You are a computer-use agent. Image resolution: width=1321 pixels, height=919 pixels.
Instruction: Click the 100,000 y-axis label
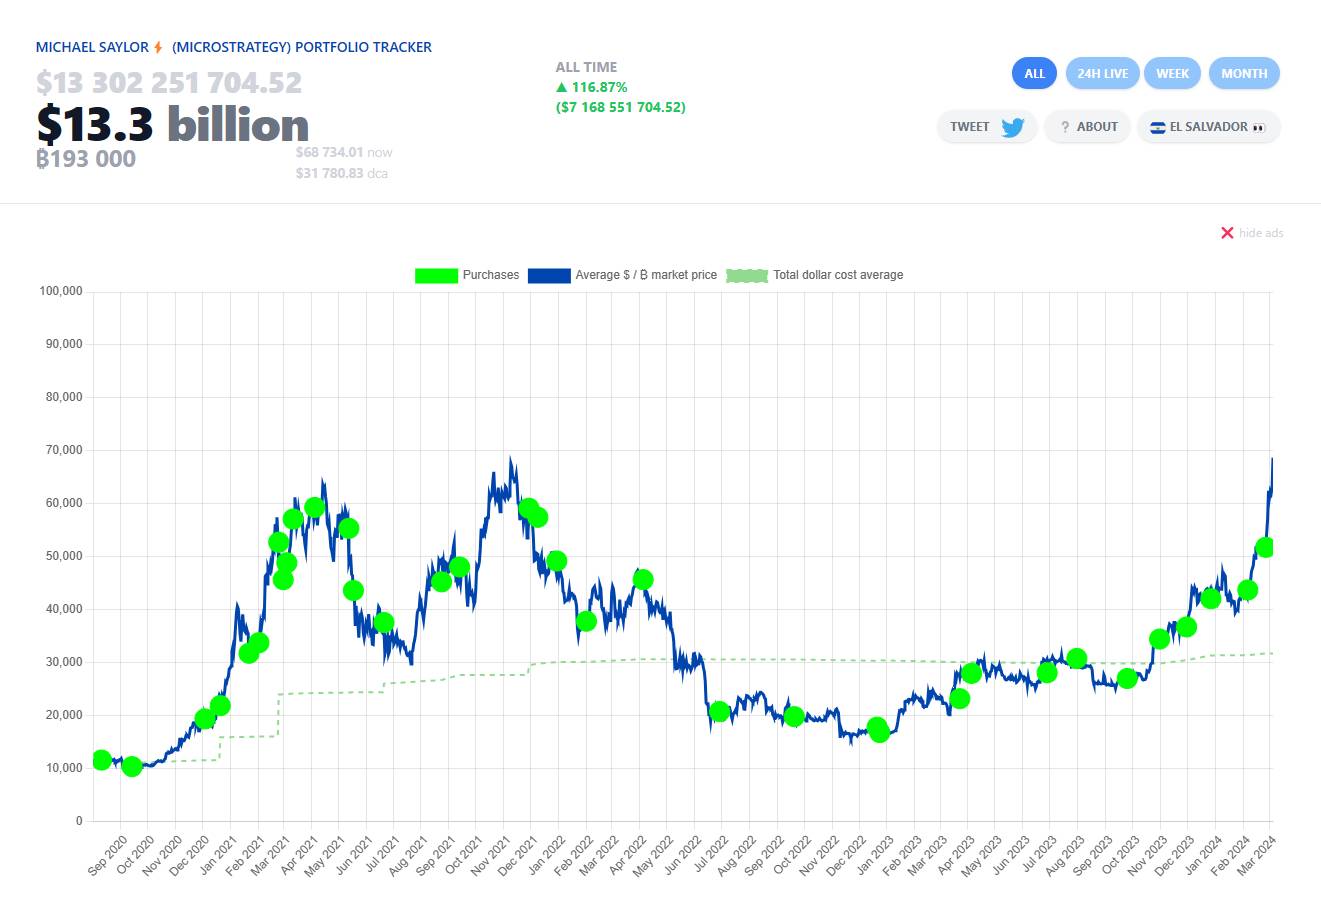(61, 291)
